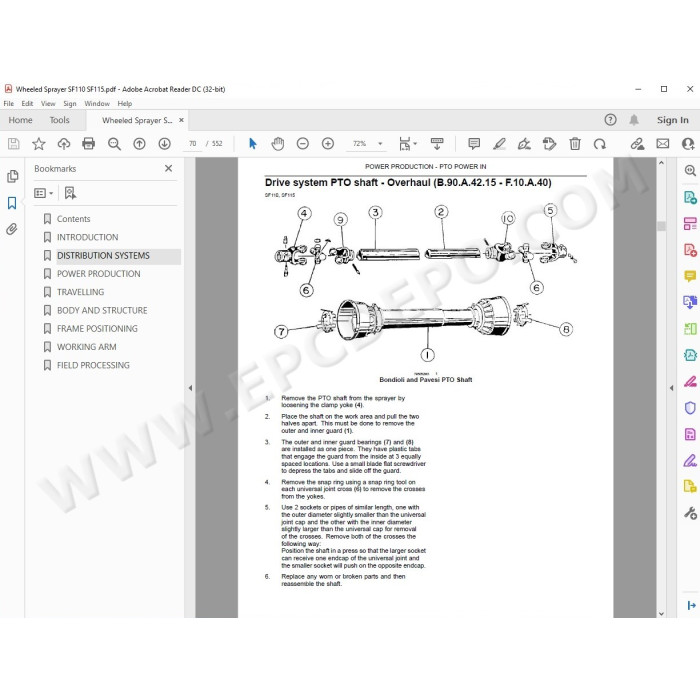Activate the Hand pan tool

point(278,144)
